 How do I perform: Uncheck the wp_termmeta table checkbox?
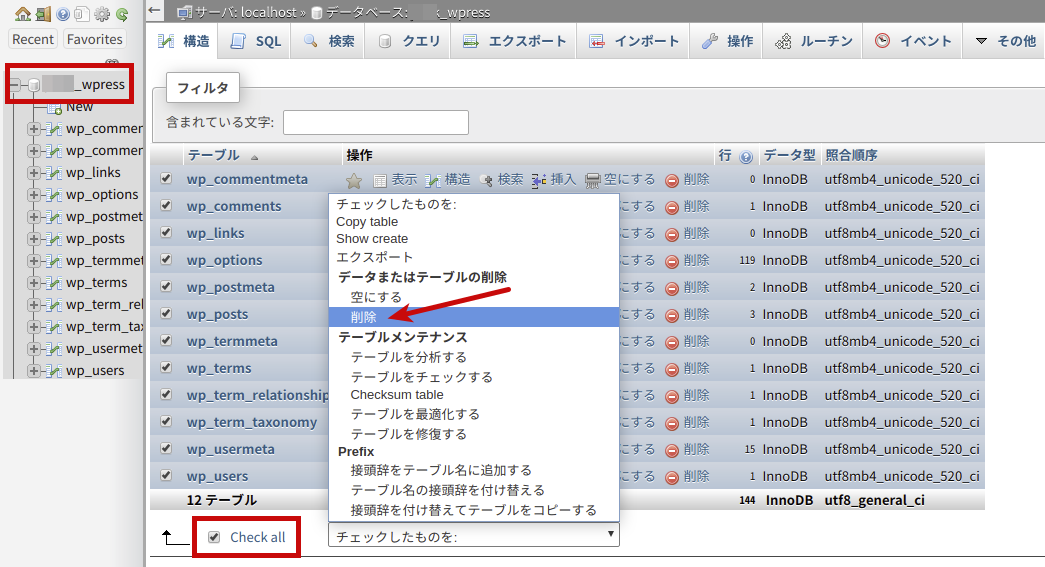coord(166,340)
